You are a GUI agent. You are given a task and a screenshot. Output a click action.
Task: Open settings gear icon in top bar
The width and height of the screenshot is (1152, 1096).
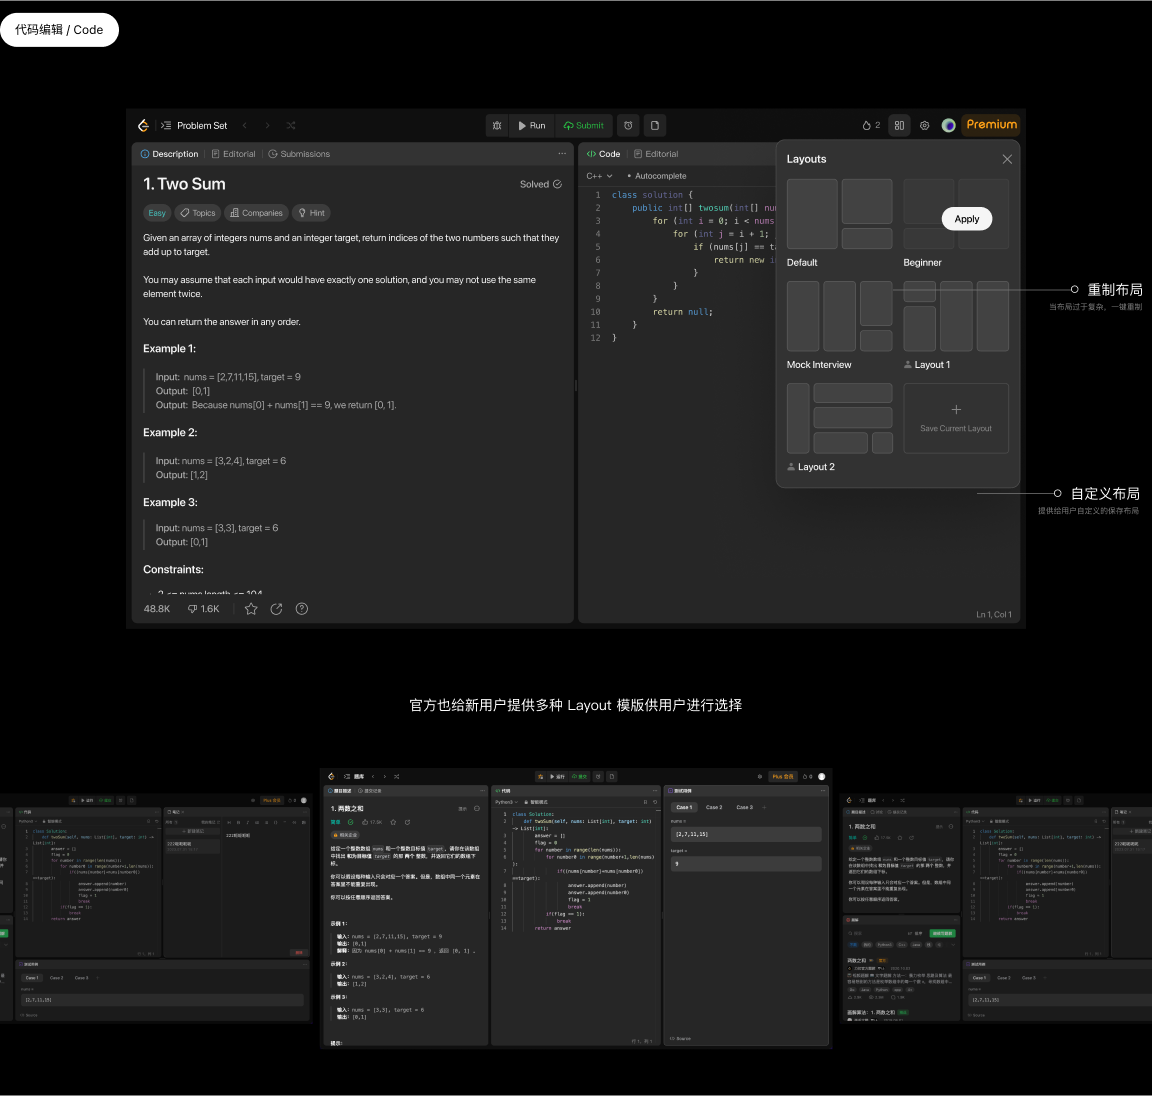tap(924, 125)
